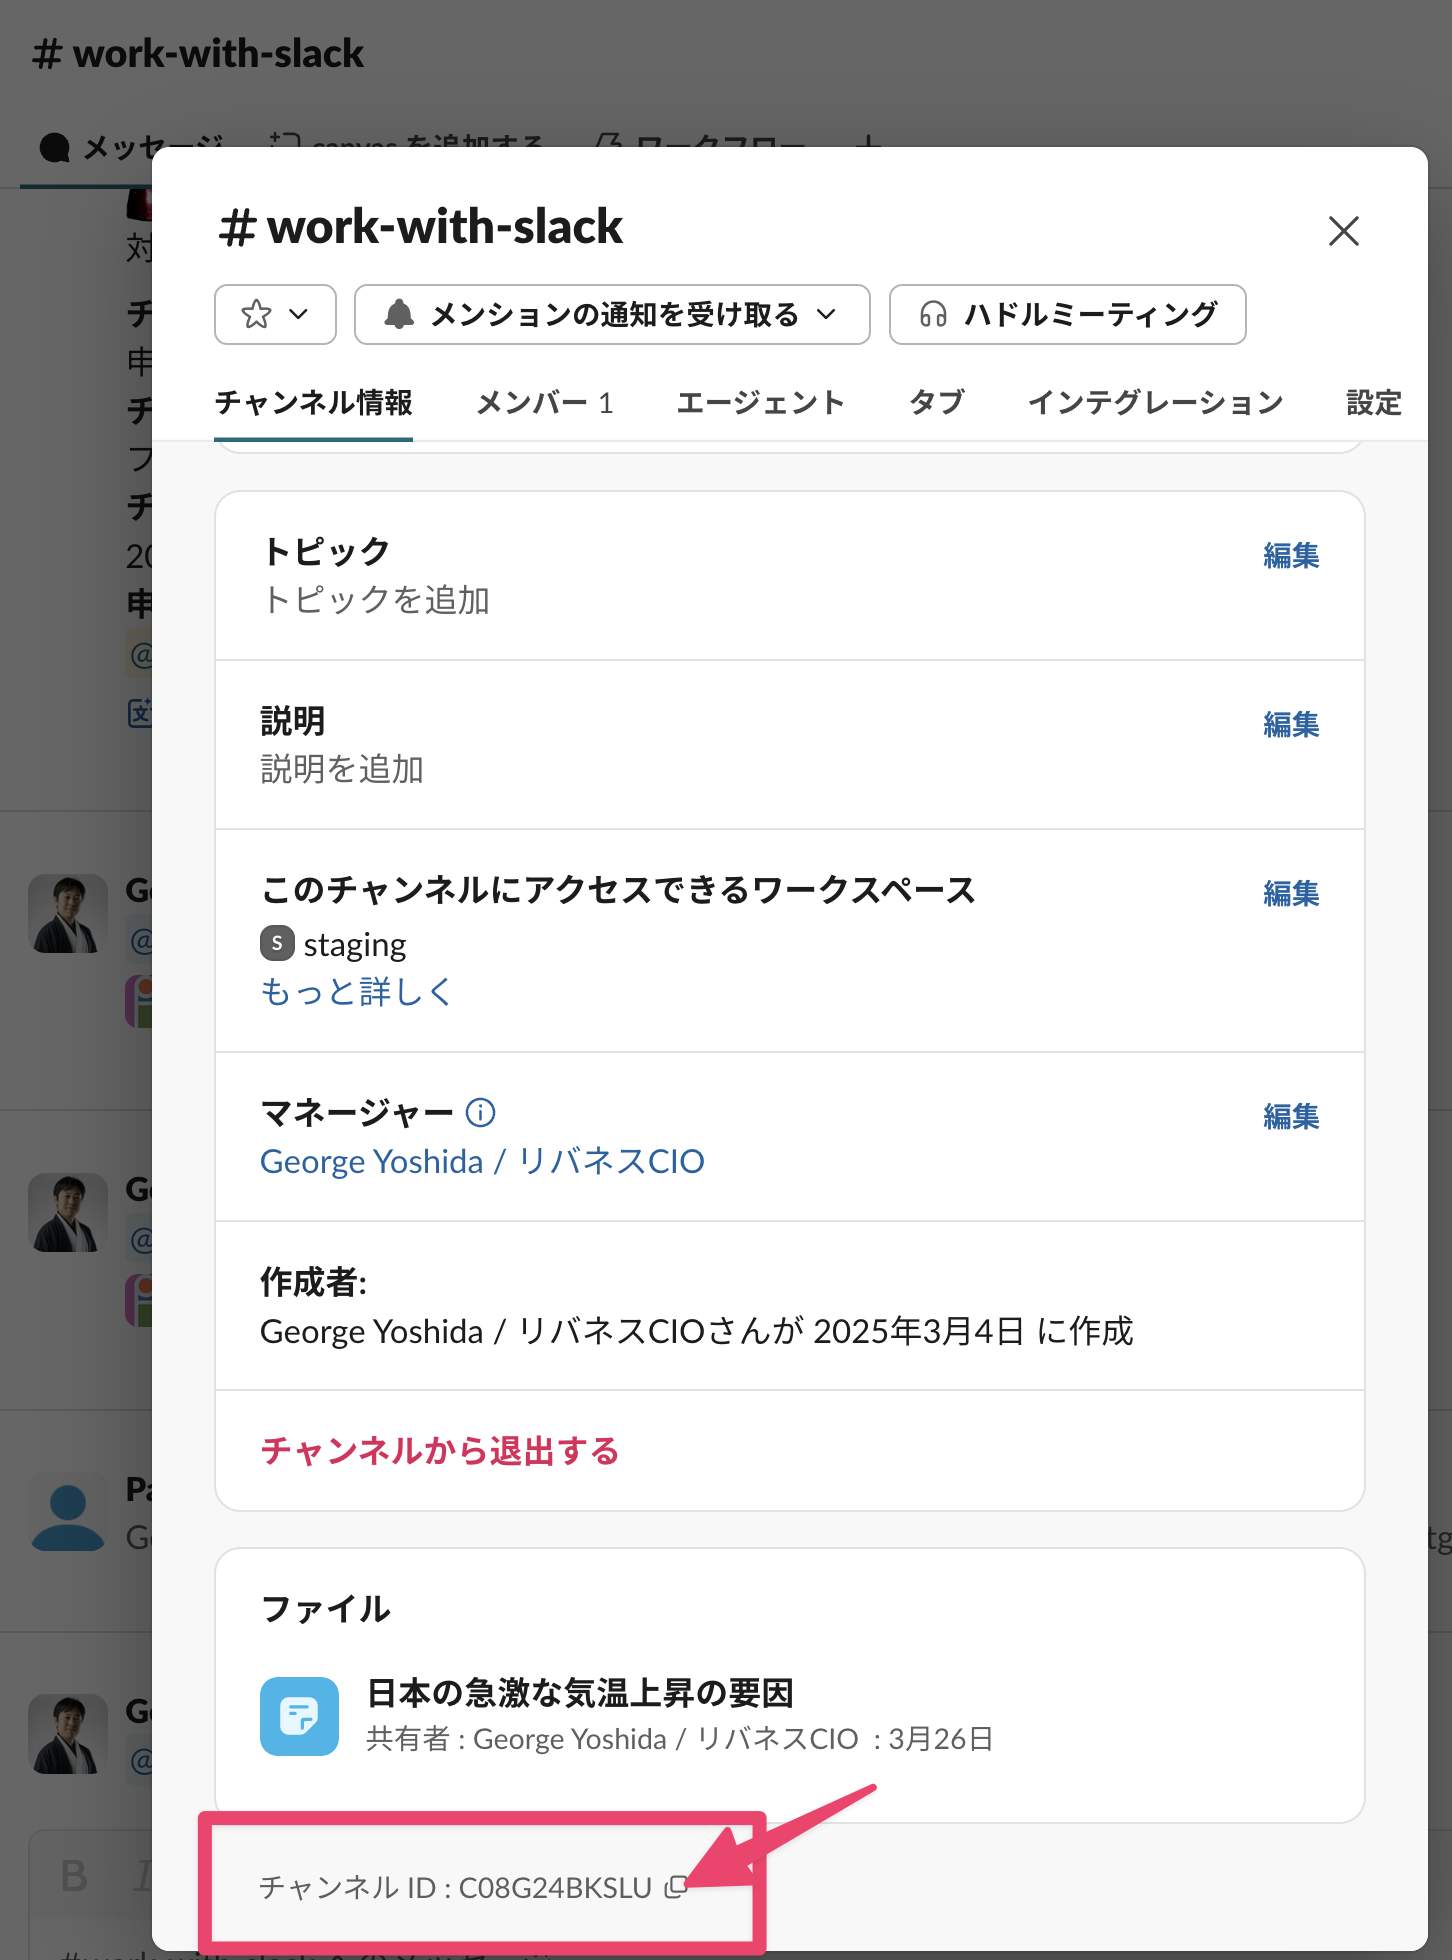
Task: Edit the channel description
Action: tap(1291, 724)
